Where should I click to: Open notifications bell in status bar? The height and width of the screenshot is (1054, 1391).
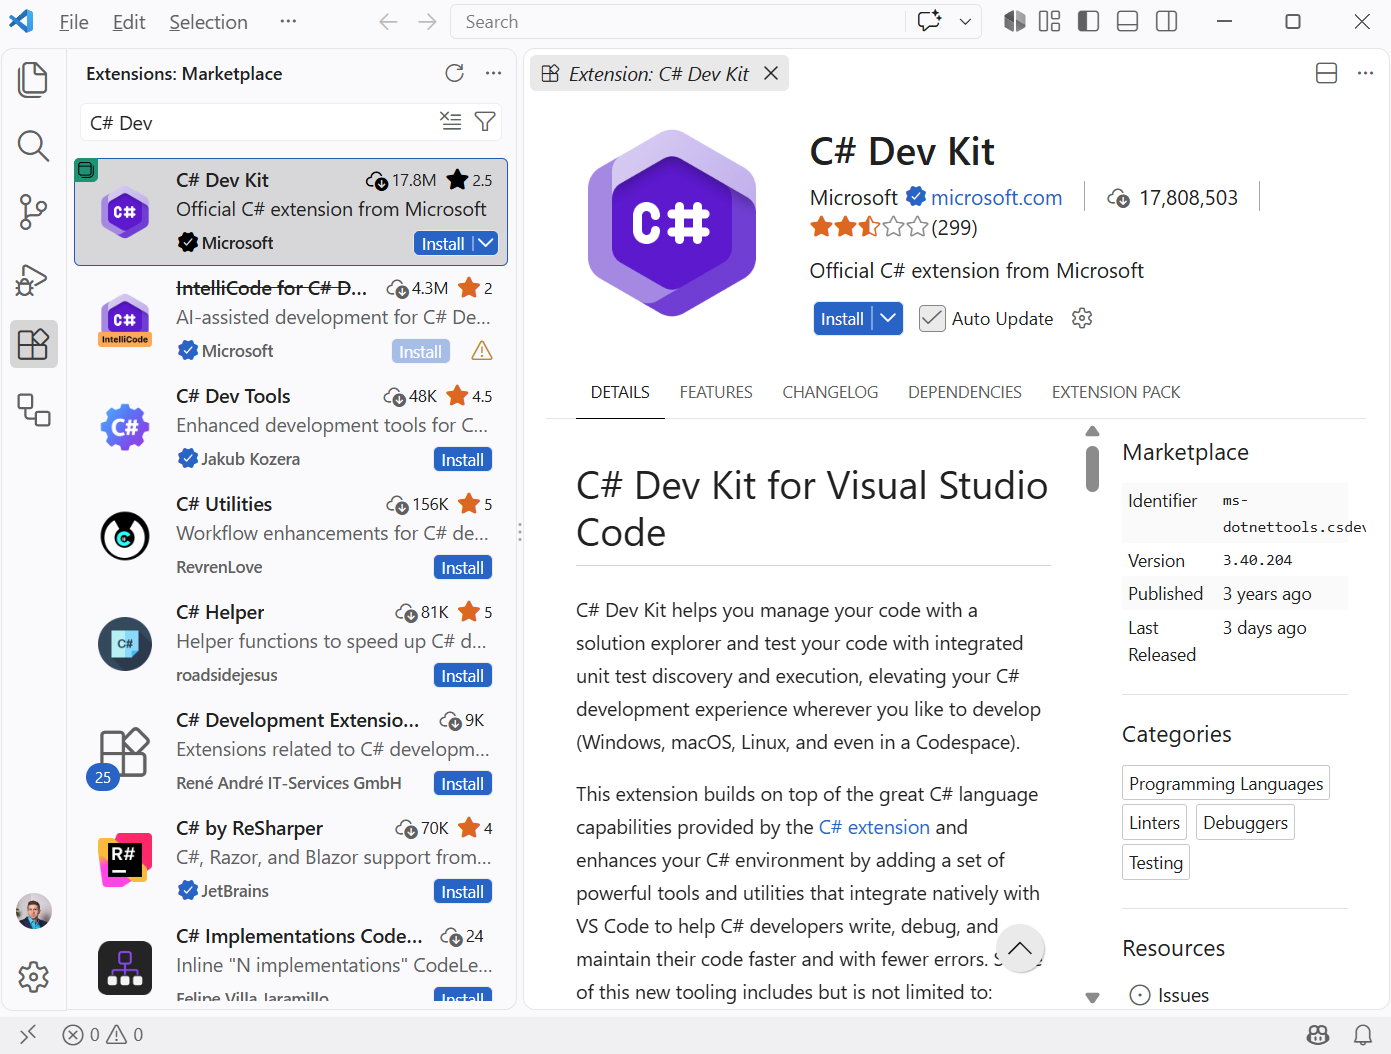pyautogui.click(x=1362, y=1034)
